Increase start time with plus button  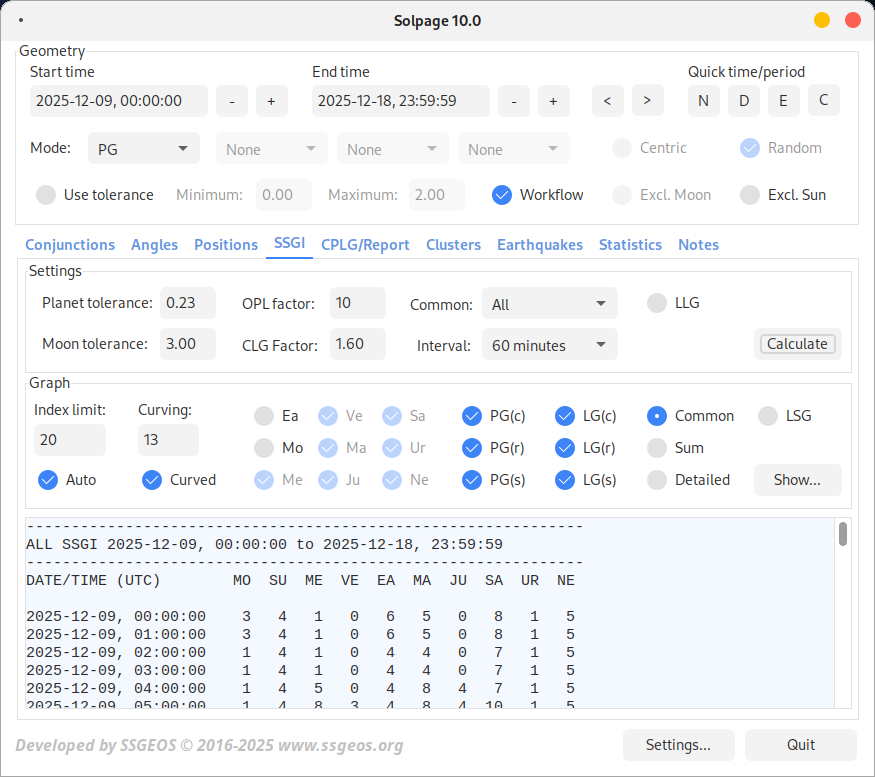pyautogui.click(x=272, y=101)
